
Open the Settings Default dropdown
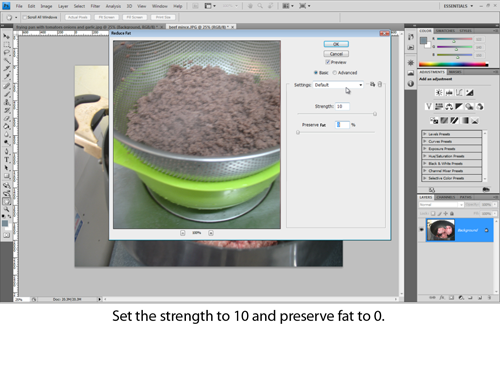[338, 85]
